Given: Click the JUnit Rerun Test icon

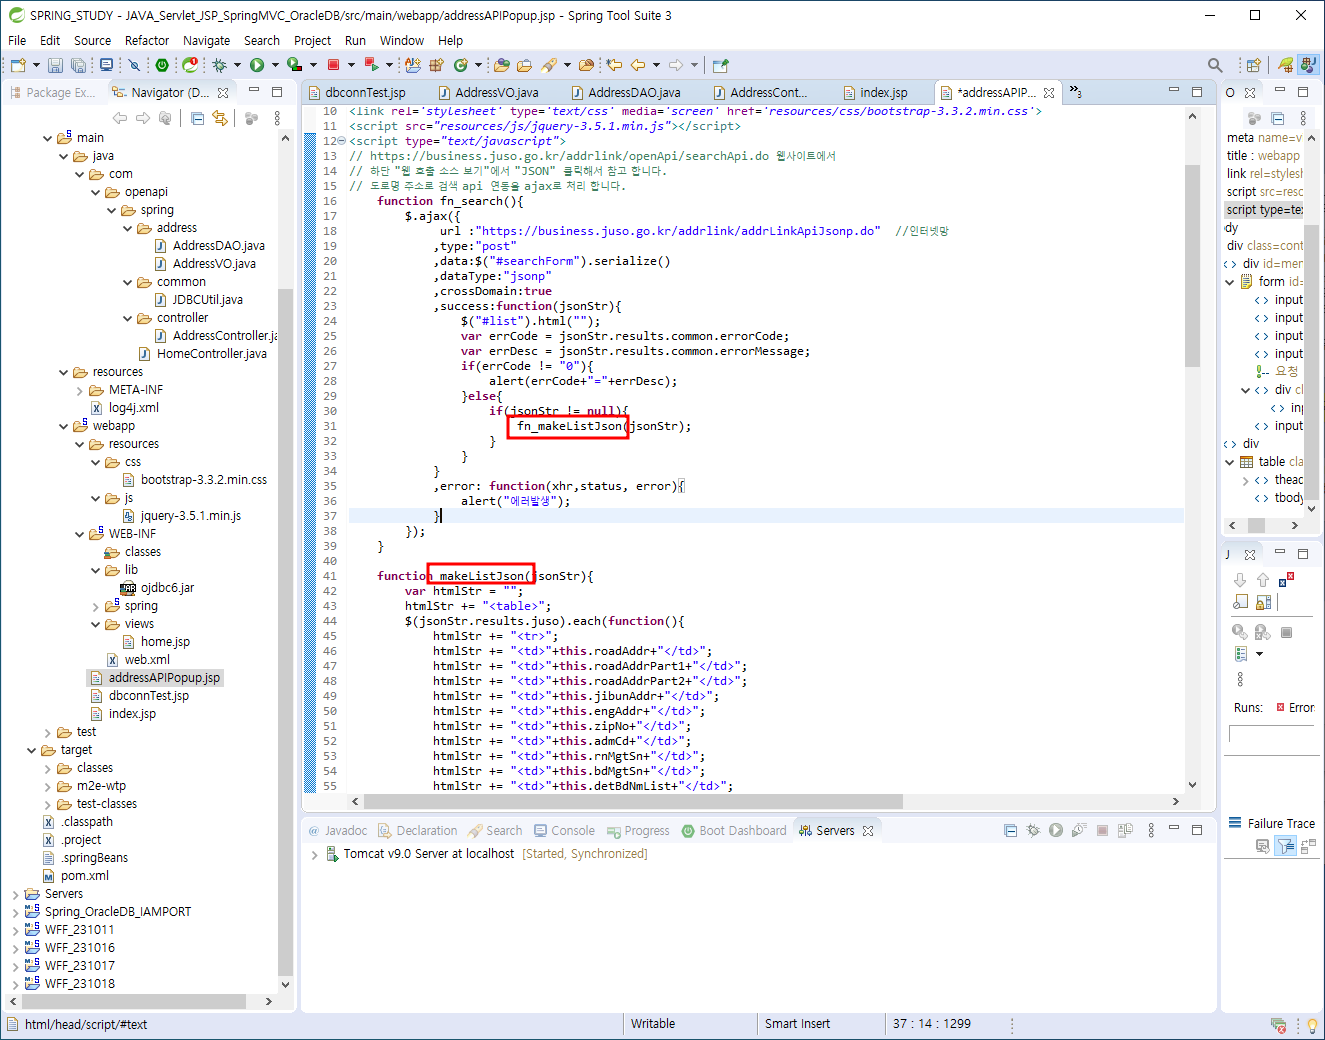Looking at the screenshot, I should 1240,632.
